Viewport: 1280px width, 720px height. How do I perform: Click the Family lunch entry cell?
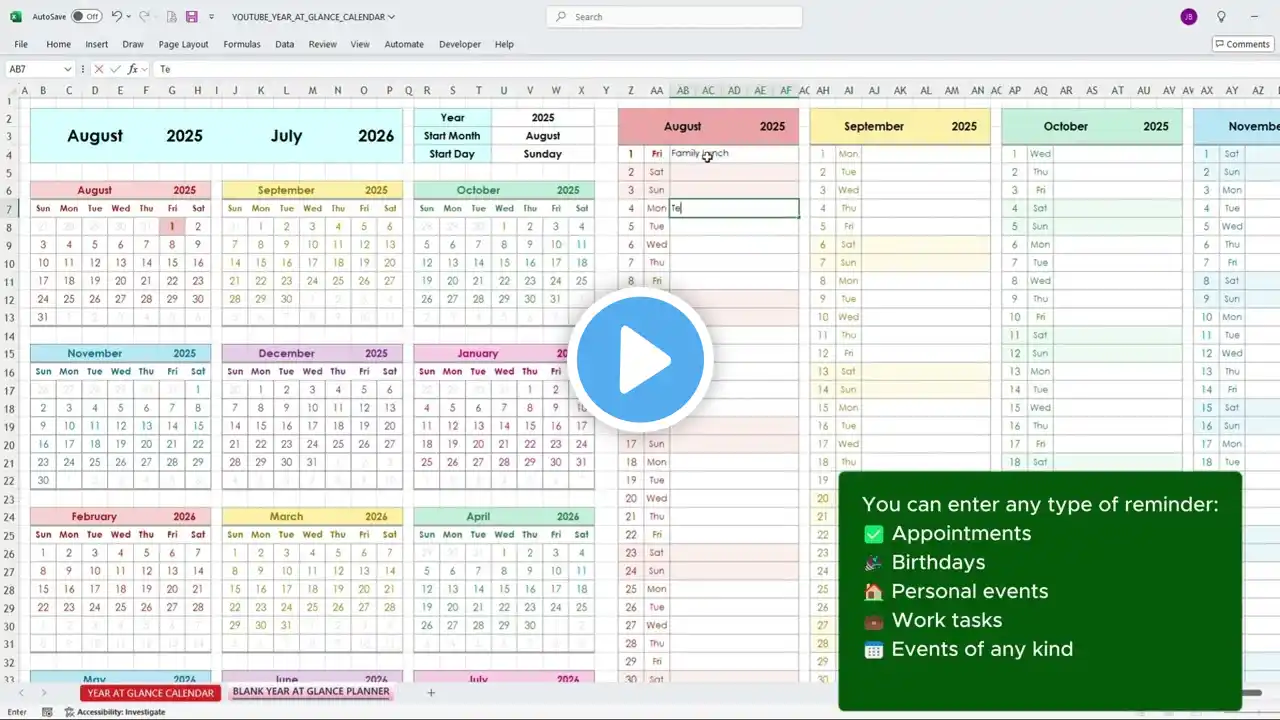pos(734,154)
